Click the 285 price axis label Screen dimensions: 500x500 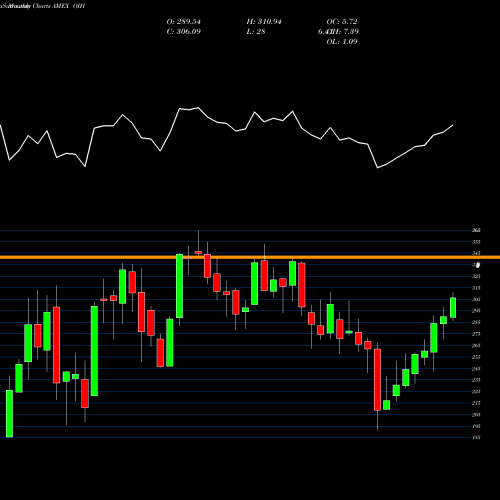[x=476, y=322]
